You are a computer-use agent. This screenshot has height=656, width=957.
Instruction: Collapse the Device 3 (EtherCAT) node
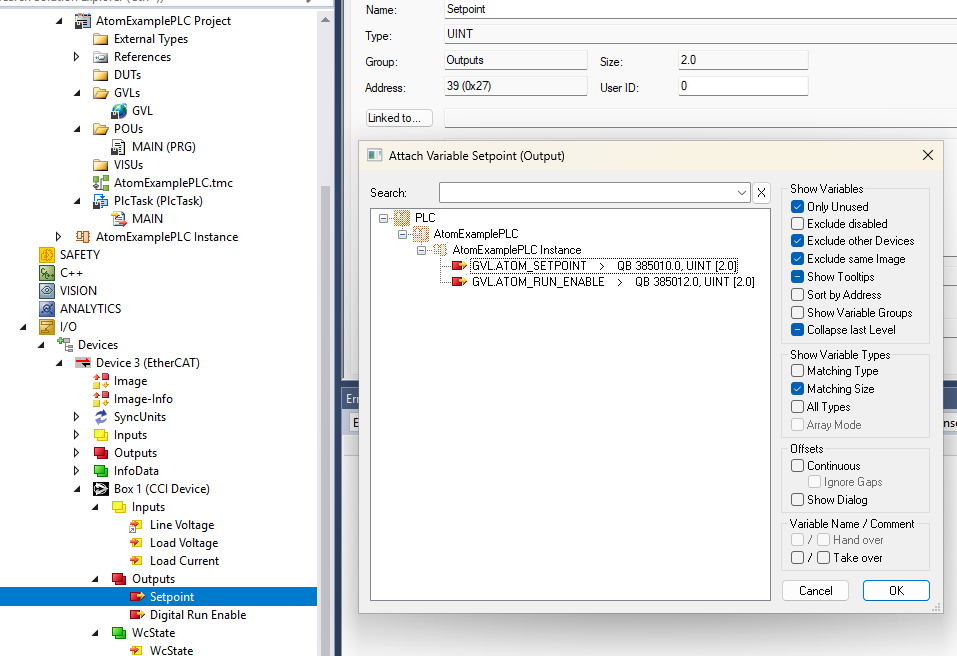point(59,362)
